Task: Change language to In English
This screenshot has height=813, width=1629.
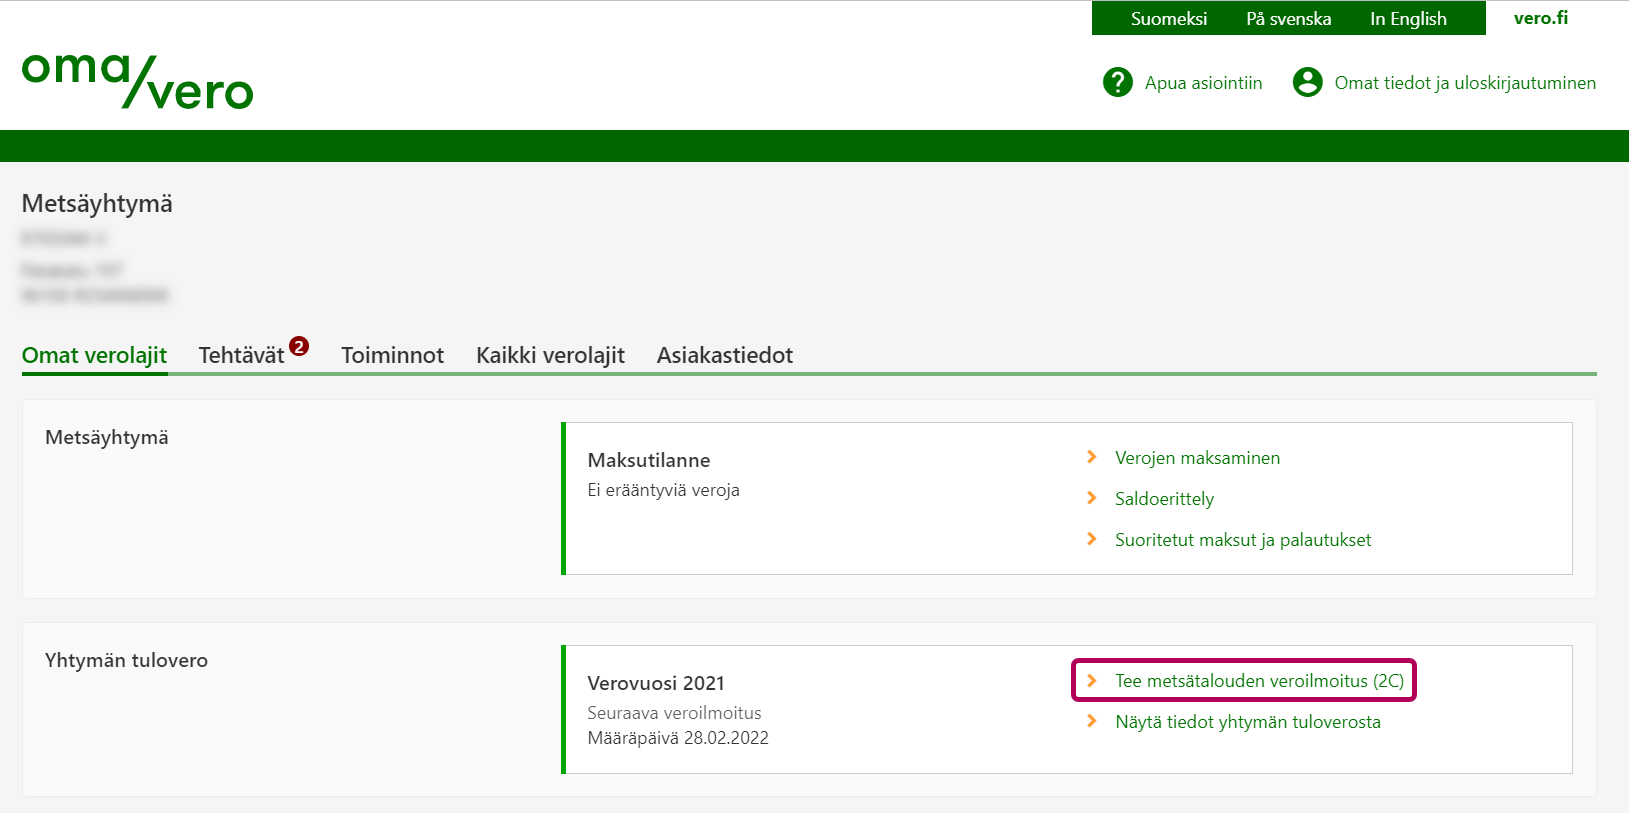Action: click(1408, 19)
